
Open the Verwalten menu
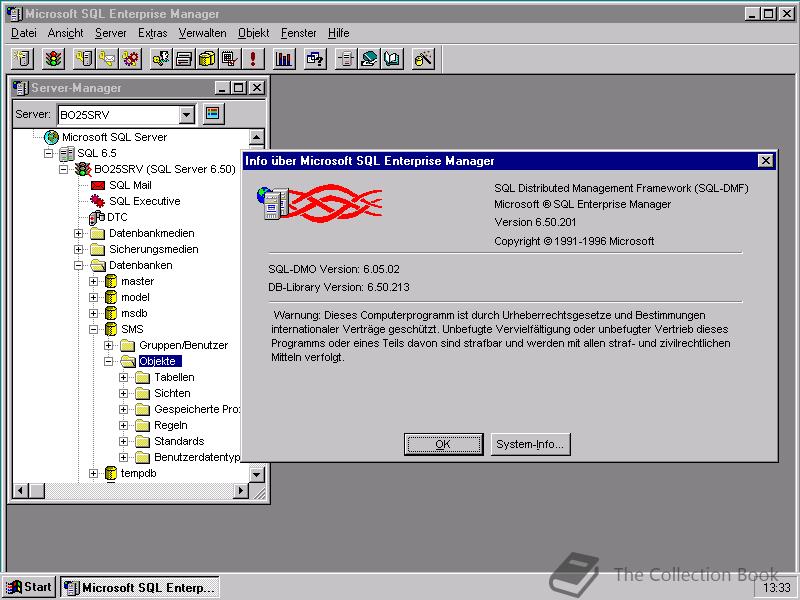point(203,33)
